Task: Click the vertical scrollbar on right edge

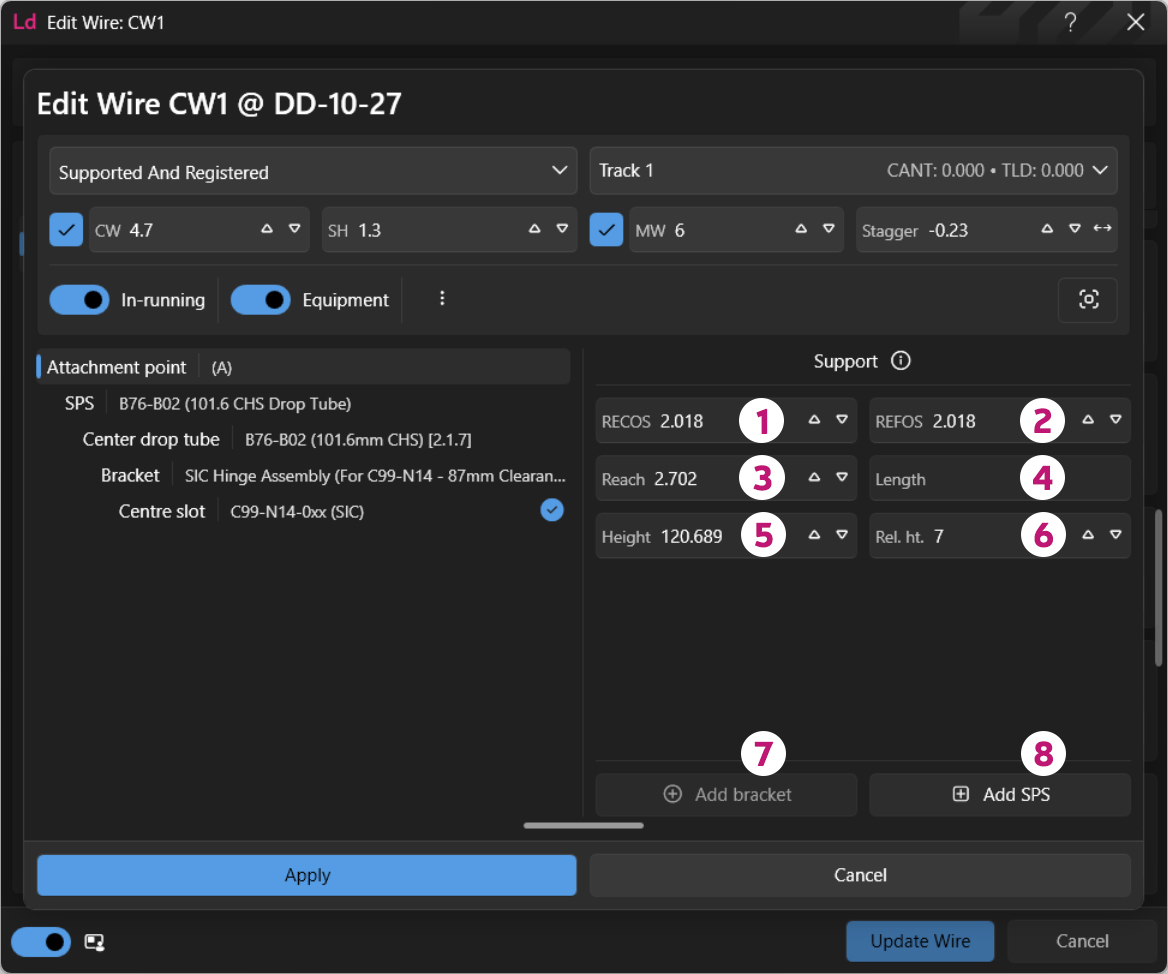Action: pyautogui.click(x=1158, y=587)
